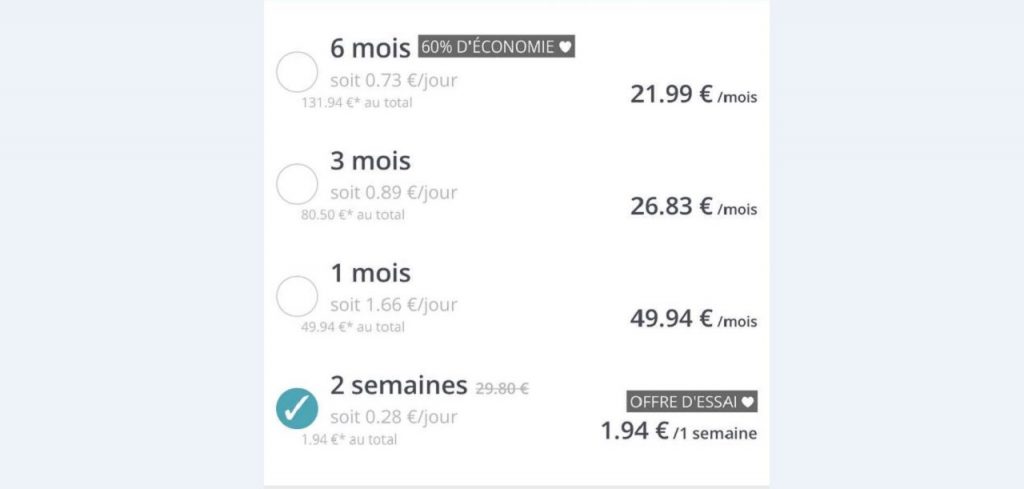This screenshot has height=489, width=1024.
Task: Select the 6 mois radio button
Action: point(296,73)
